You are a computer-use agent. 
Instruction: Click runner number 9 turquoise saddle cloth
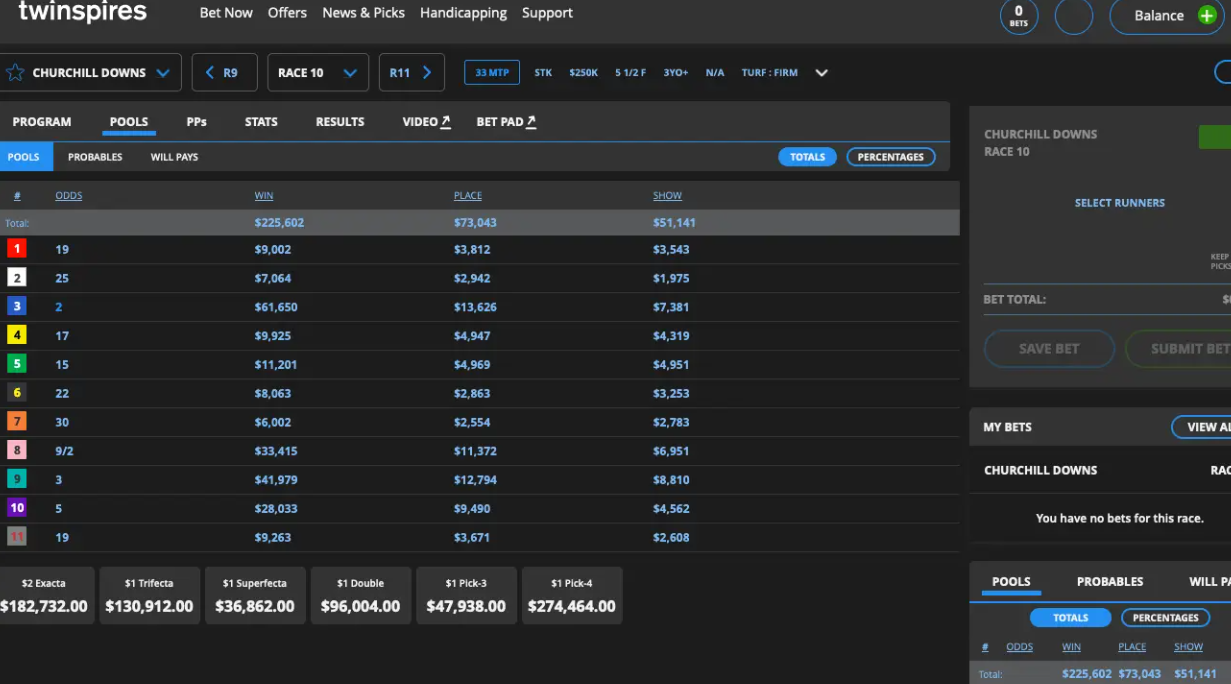(x=17, y=480)
